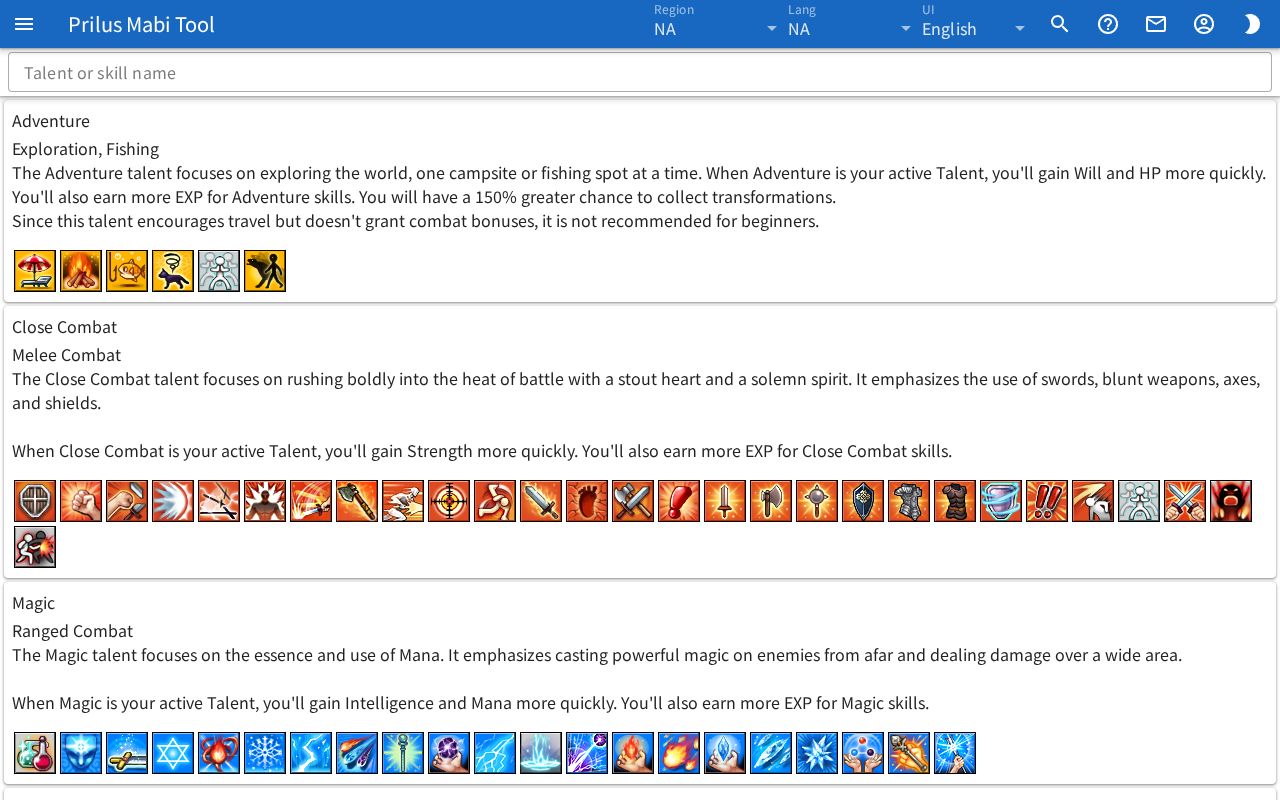Select the beach umbrella rest skill icon

pos(35,271)
